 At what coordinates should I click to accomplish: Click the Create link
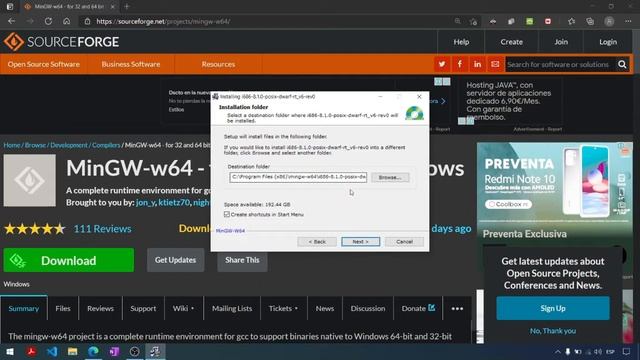(511, 42)
